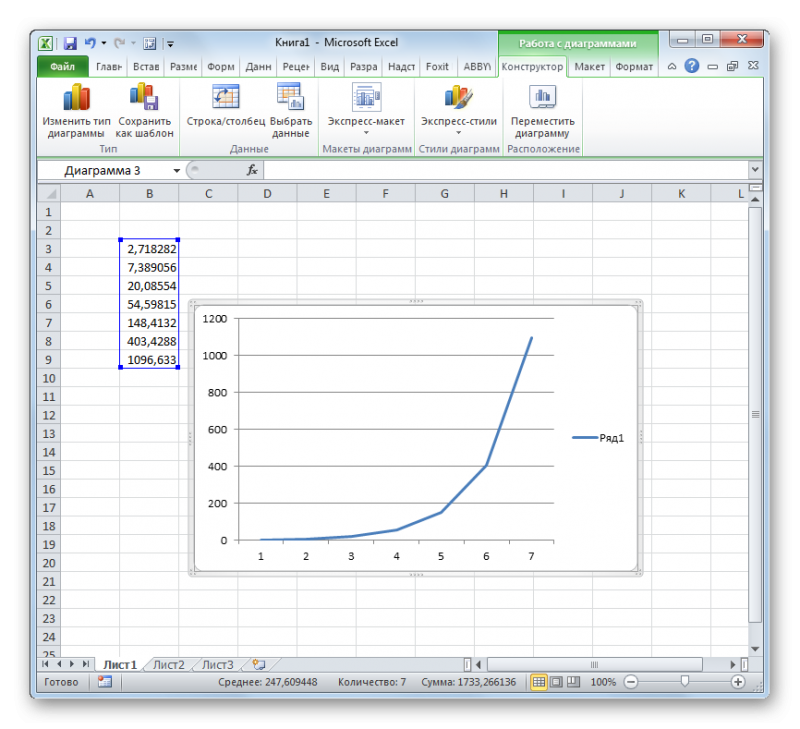Click the Ряд1 legend entry
Image resolution: width=800 pixels, height=729 pixels.
tap(598, 438)
